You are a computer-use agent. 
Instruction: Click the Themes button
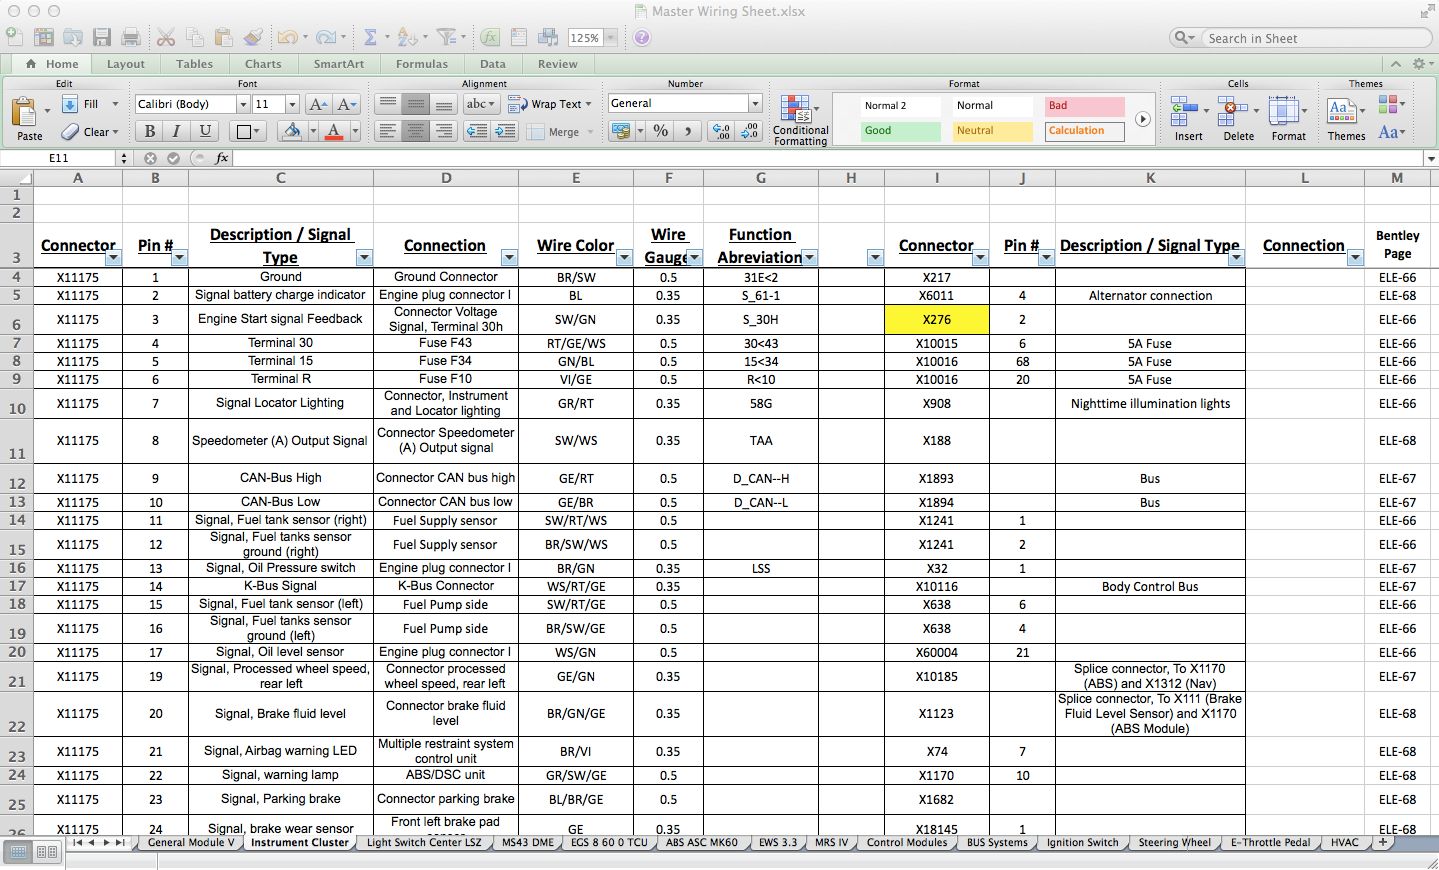(x=1346, y=118)
